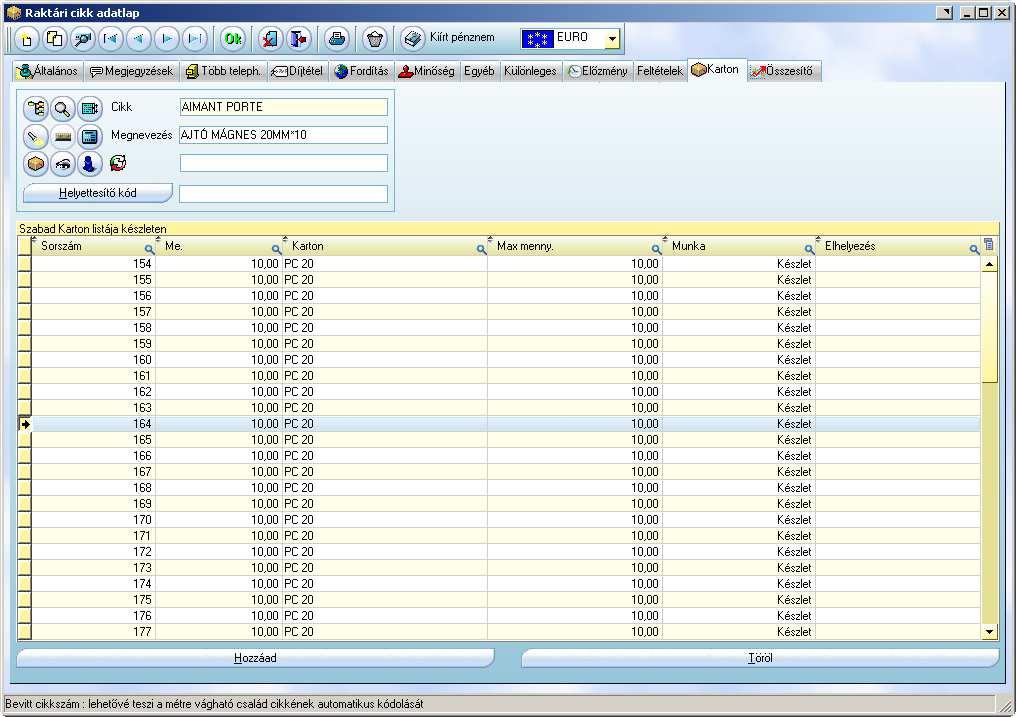Click the duplicate record toolbar icon
Screen dimensions: 1016x717
[x=54, y=40]
